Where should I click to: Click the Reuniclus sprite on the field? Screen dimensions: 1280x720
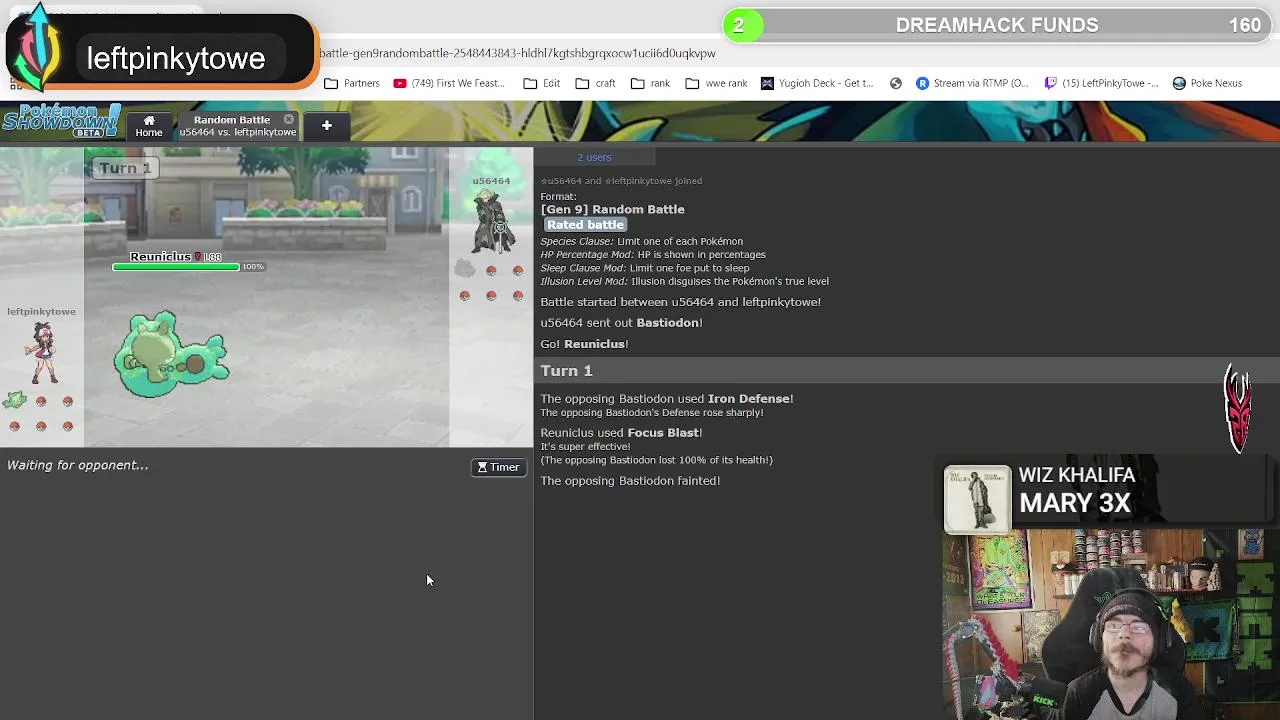coord(171,355)
